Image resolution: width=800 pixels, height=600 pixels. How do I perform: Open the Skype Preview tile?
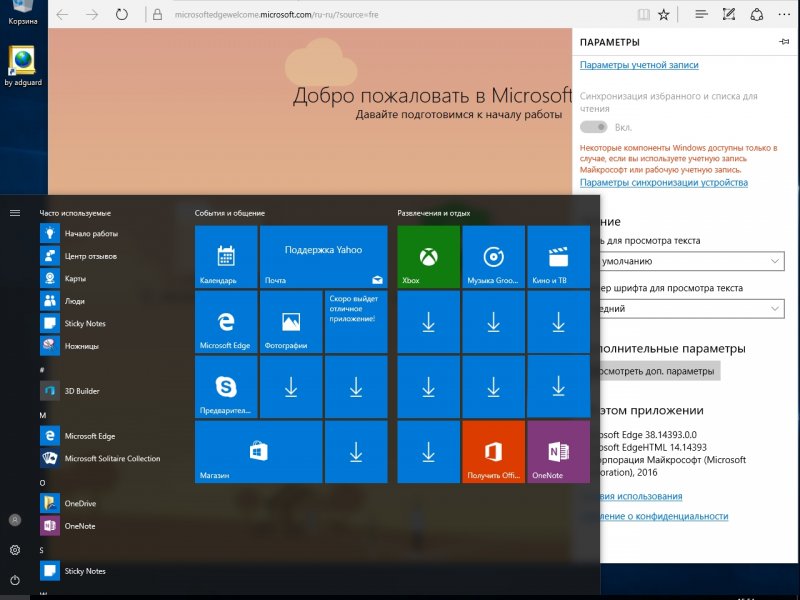coord(226,387)
